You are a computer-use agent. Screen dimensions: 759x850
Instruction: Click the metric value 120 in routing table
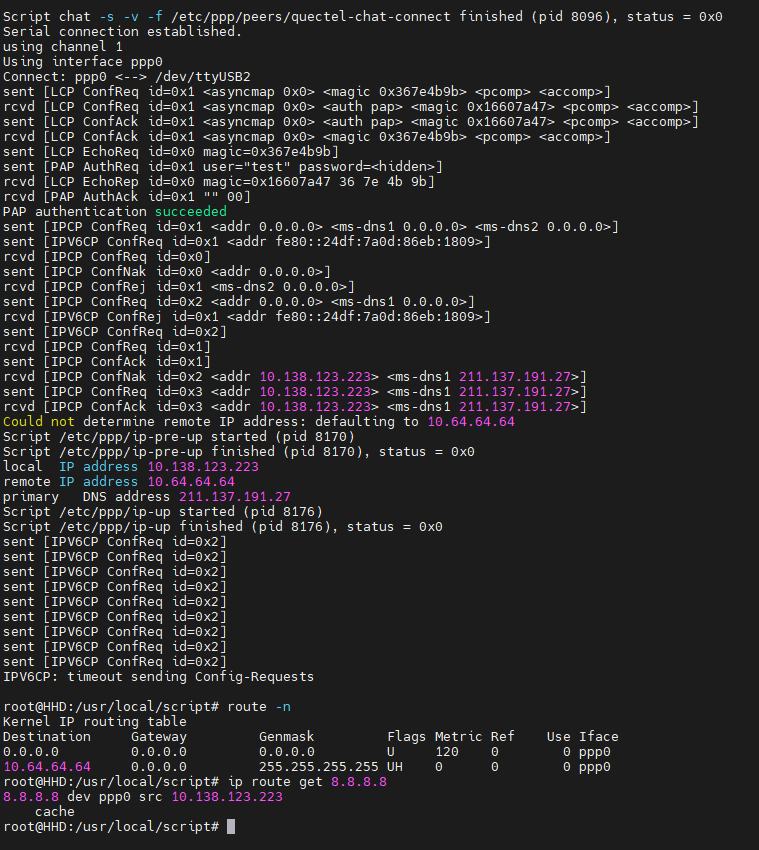click(446, 752)
